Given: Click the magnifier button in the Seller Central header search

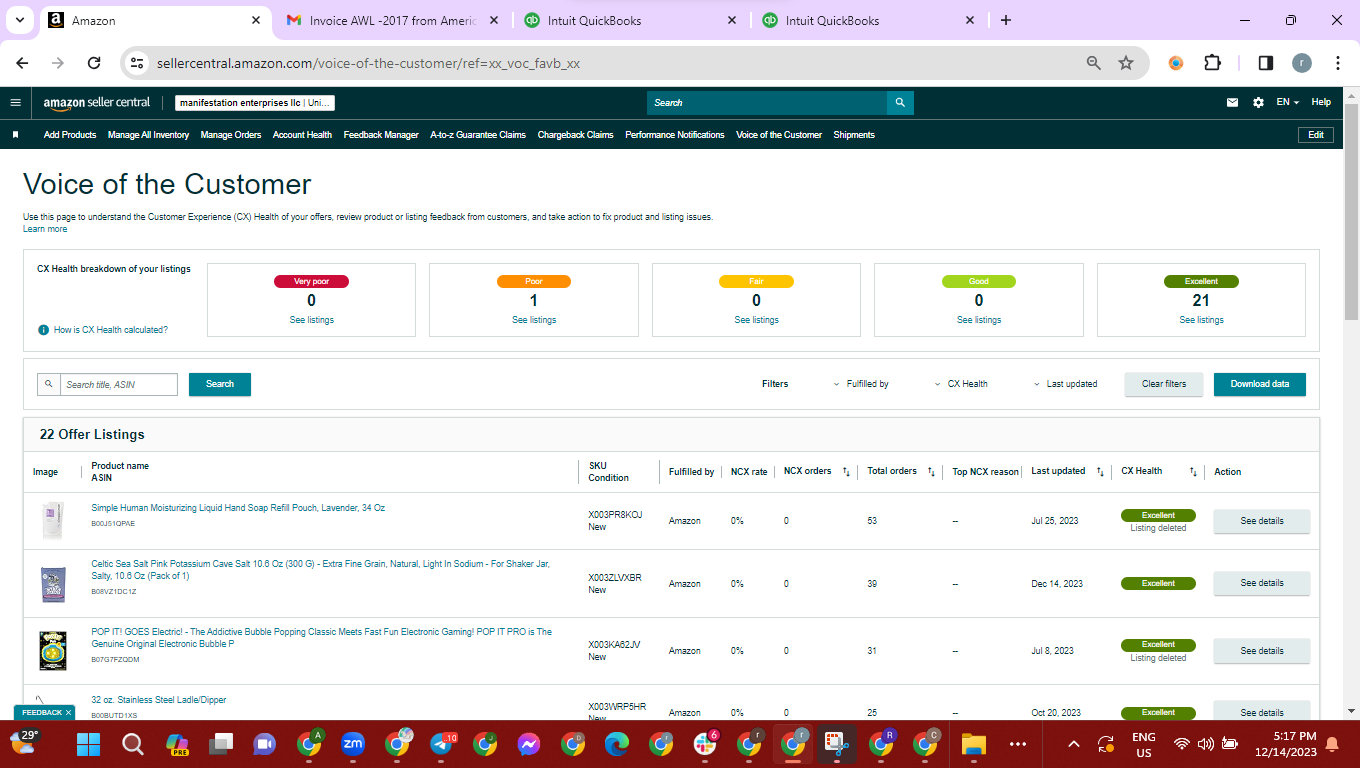Looking at the screenshot, I should [x=900, y=103].
